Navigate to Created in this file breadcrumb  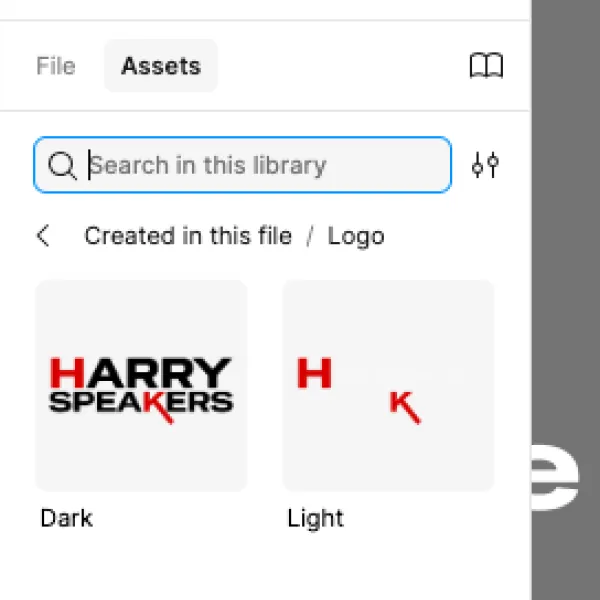188,236
